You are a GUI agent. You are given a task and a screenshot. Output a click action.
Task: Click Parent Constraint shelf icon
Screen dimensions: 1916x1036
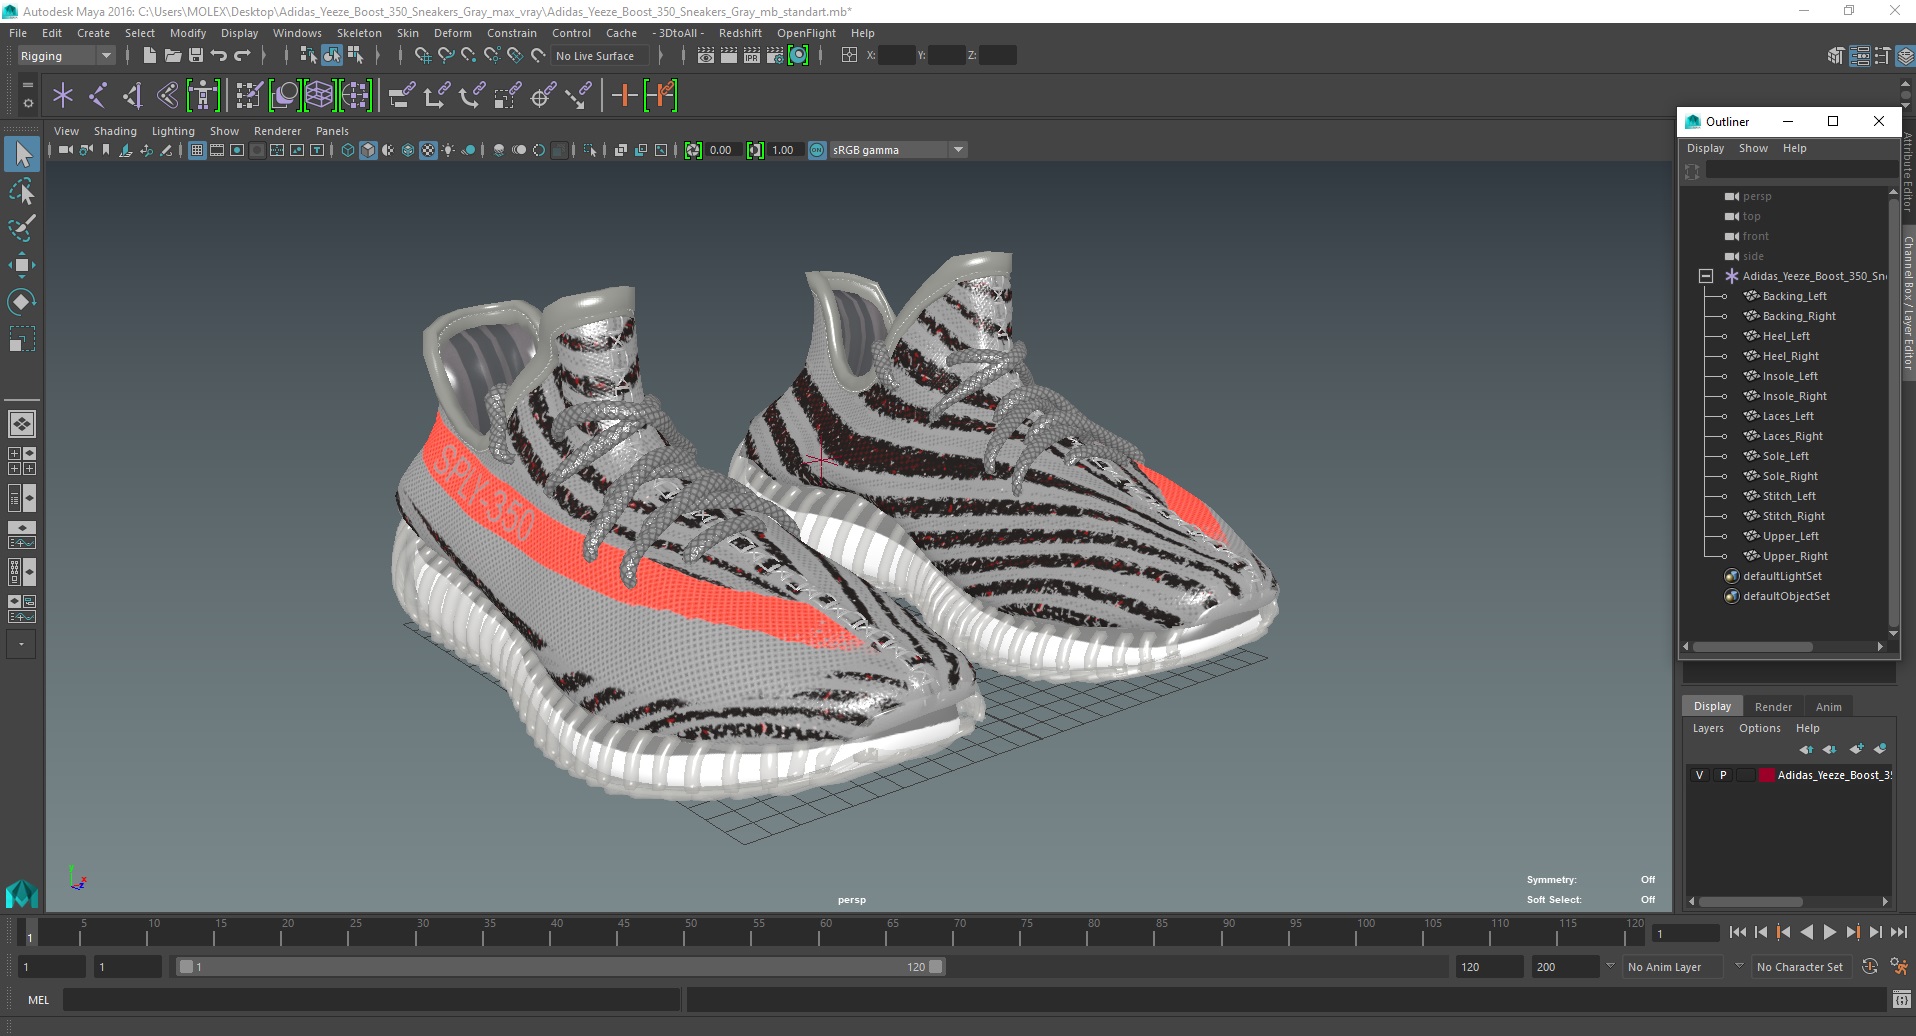401,96
